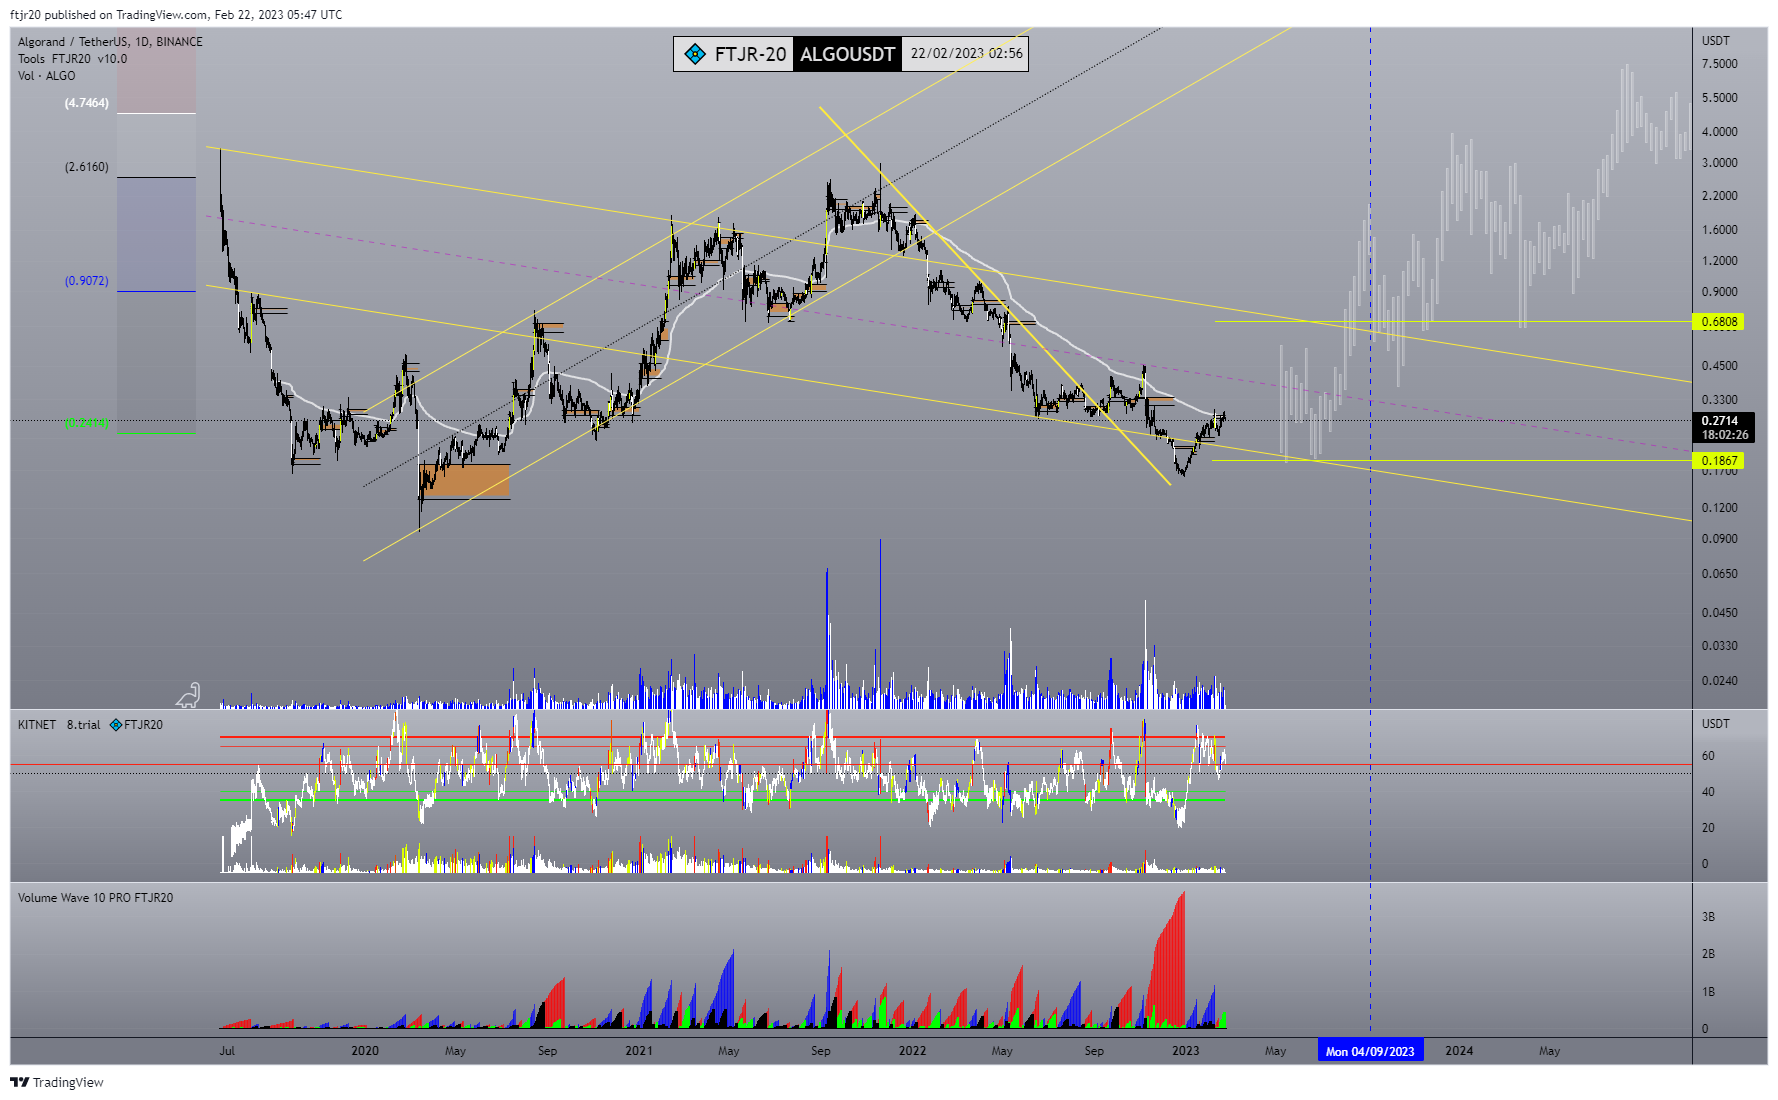Click the 2.2000 price axis tick

1720,196
